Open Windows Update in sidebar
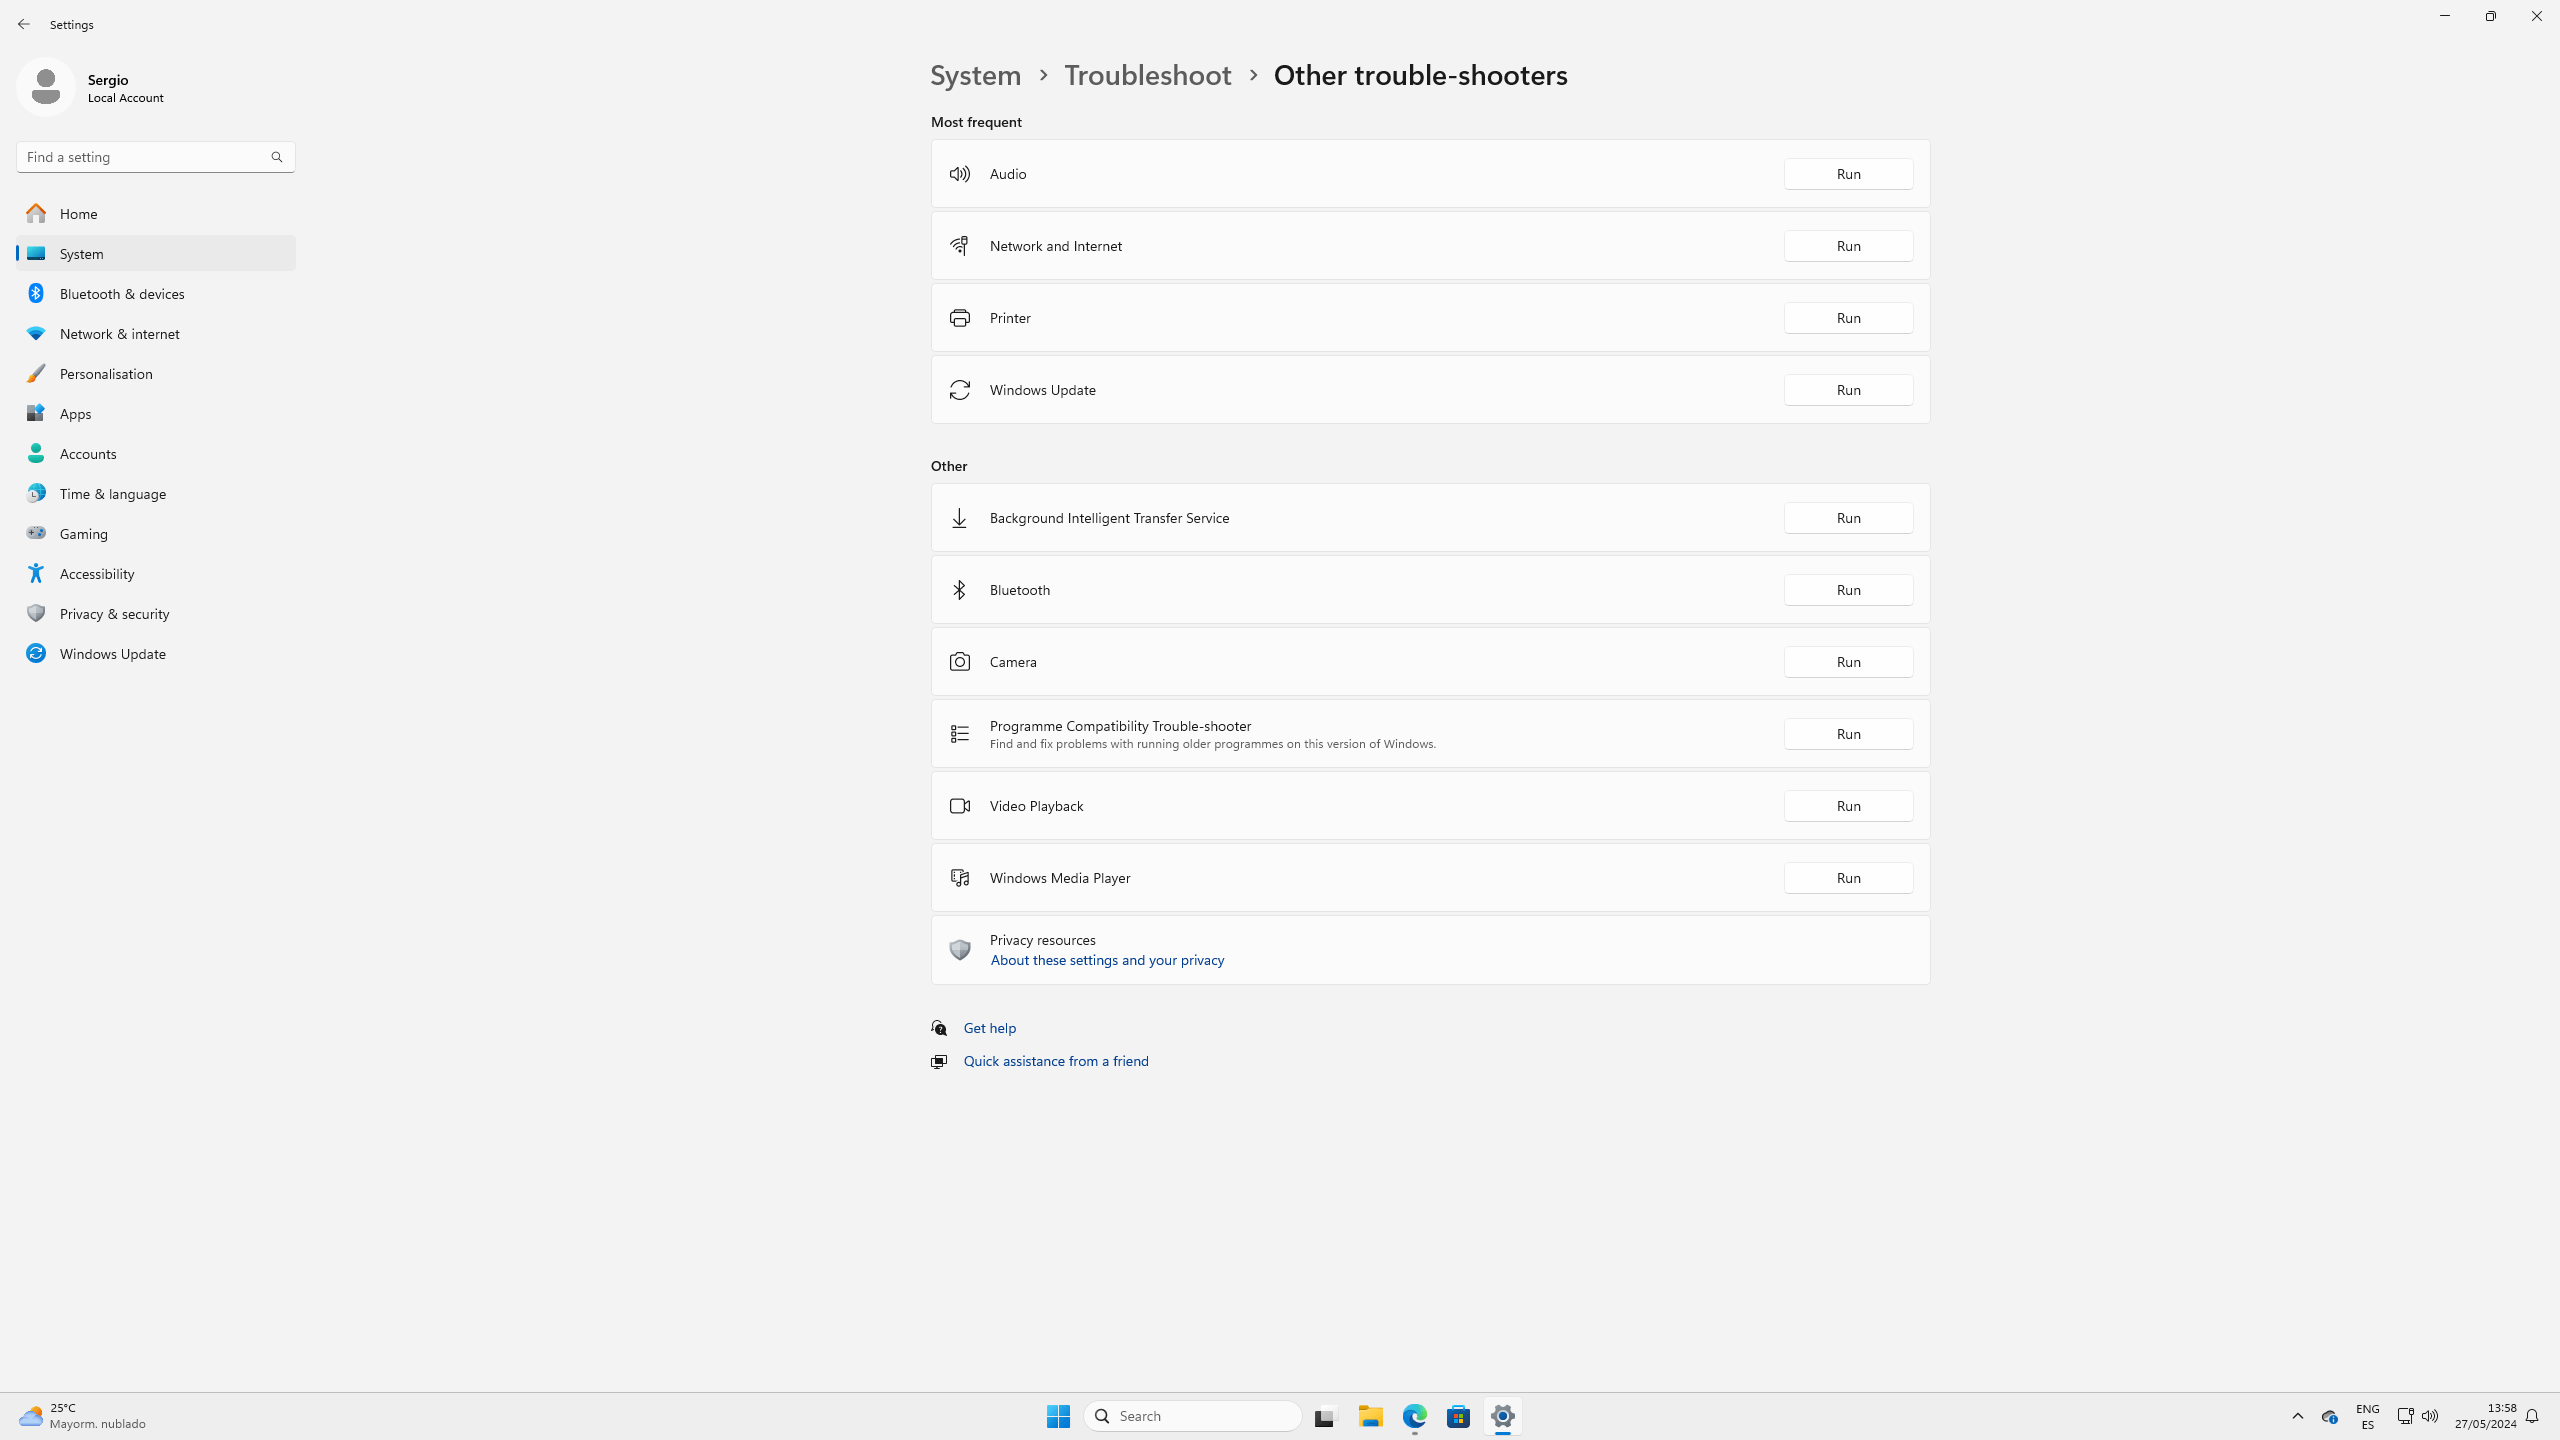 pyautogui.click(x=156, y=653)
